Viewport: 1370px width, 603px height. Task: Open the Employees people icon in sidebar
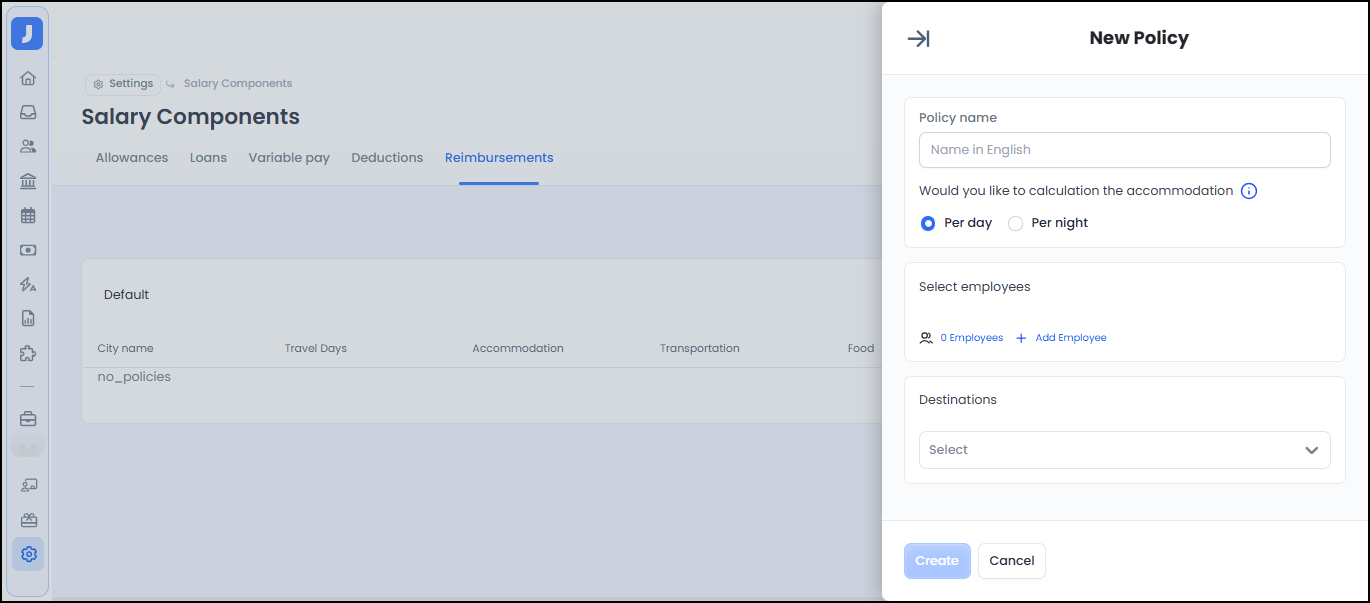(28, 146)
